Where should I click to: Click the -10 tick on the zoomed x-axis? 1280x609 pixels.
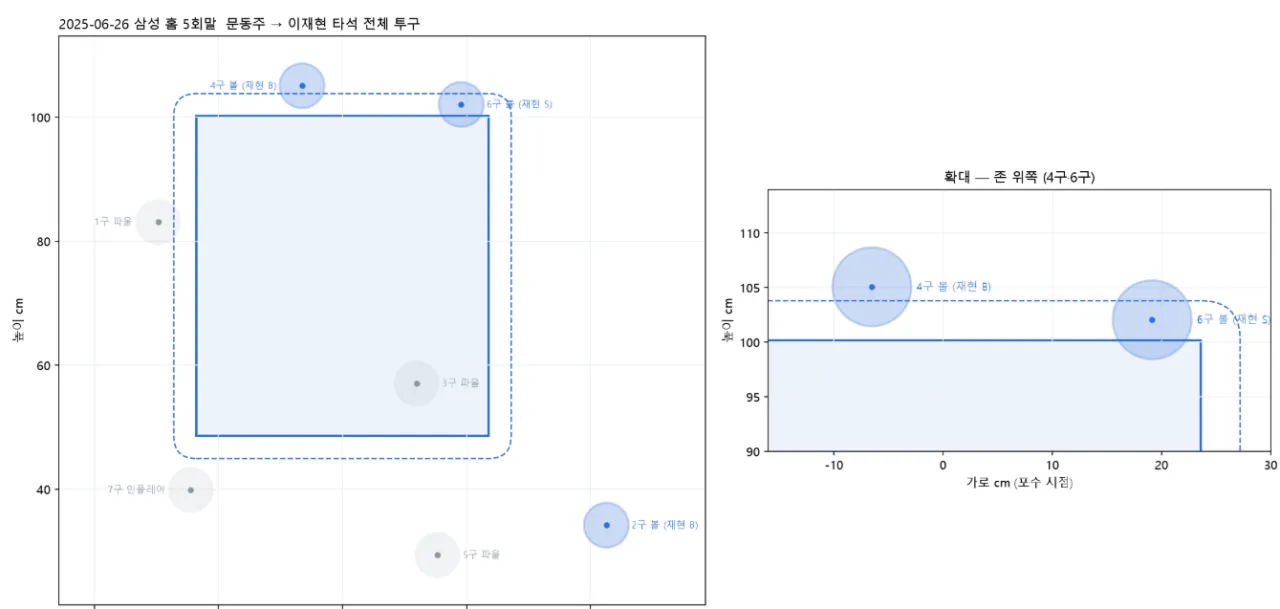coord(834,466)
